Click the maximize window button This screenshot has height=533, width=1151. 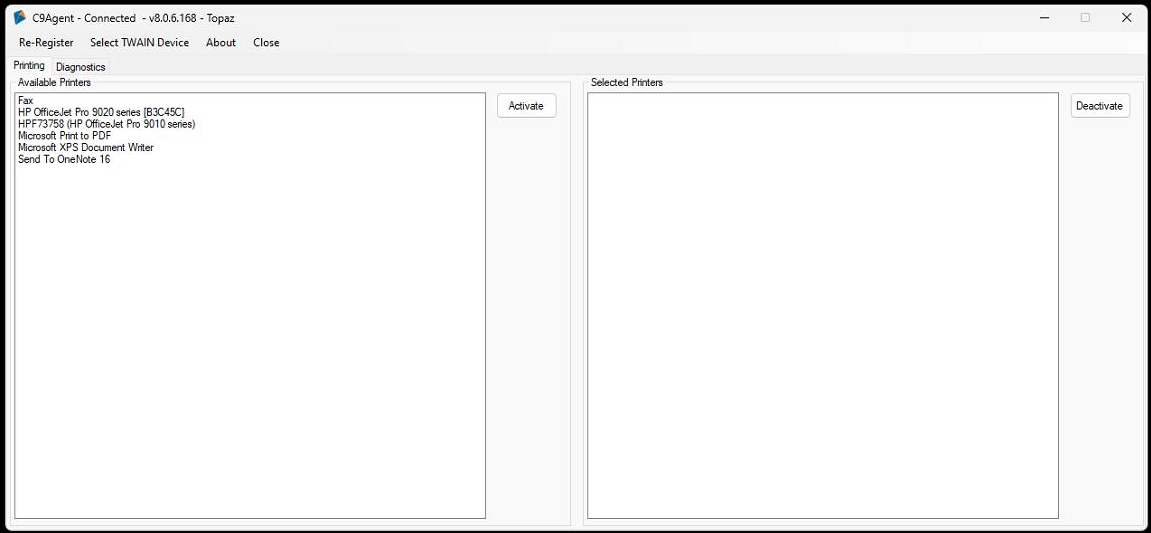(x=1085, y=18)
